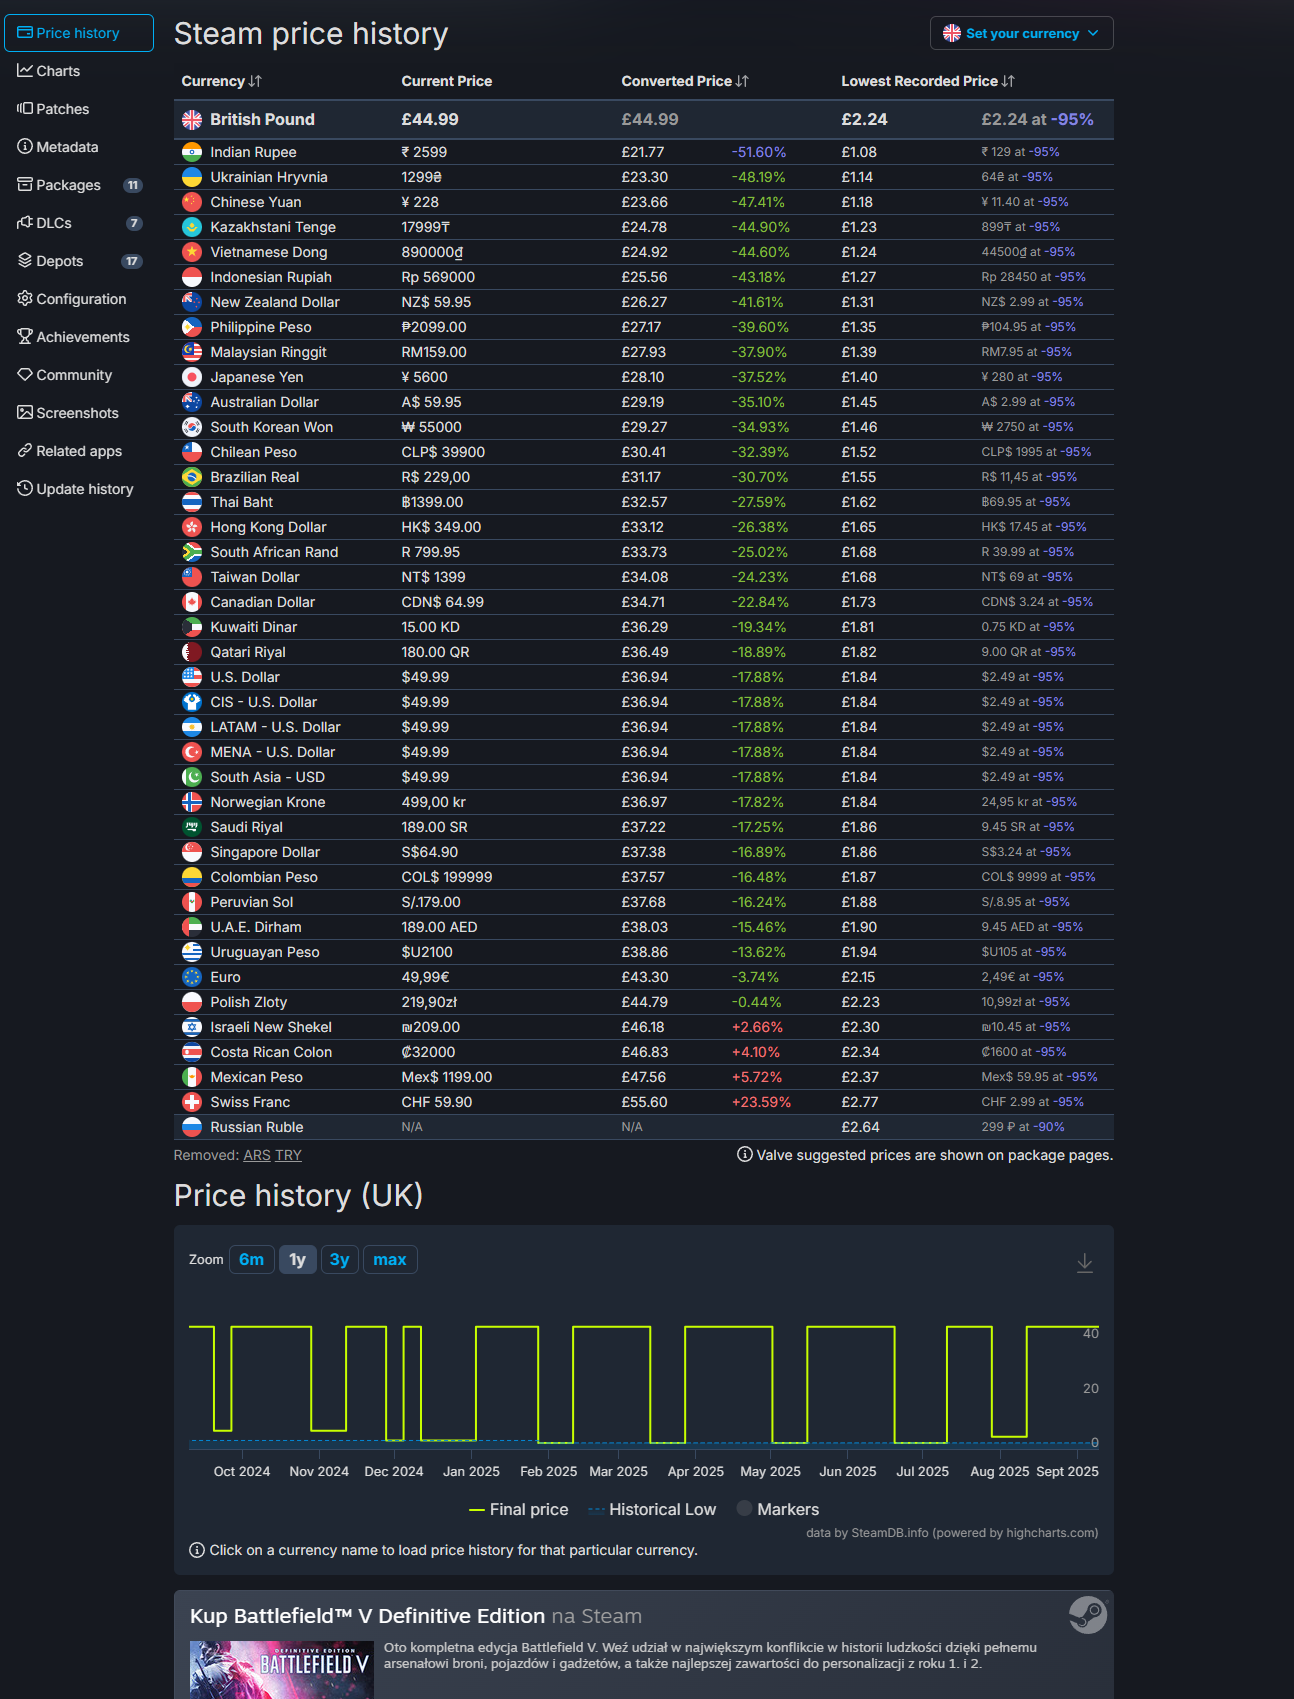Screen dimensions: 1294x1699
Task: Load price history for Kazakhstani Tenge
Action: (x=273, y=227)
